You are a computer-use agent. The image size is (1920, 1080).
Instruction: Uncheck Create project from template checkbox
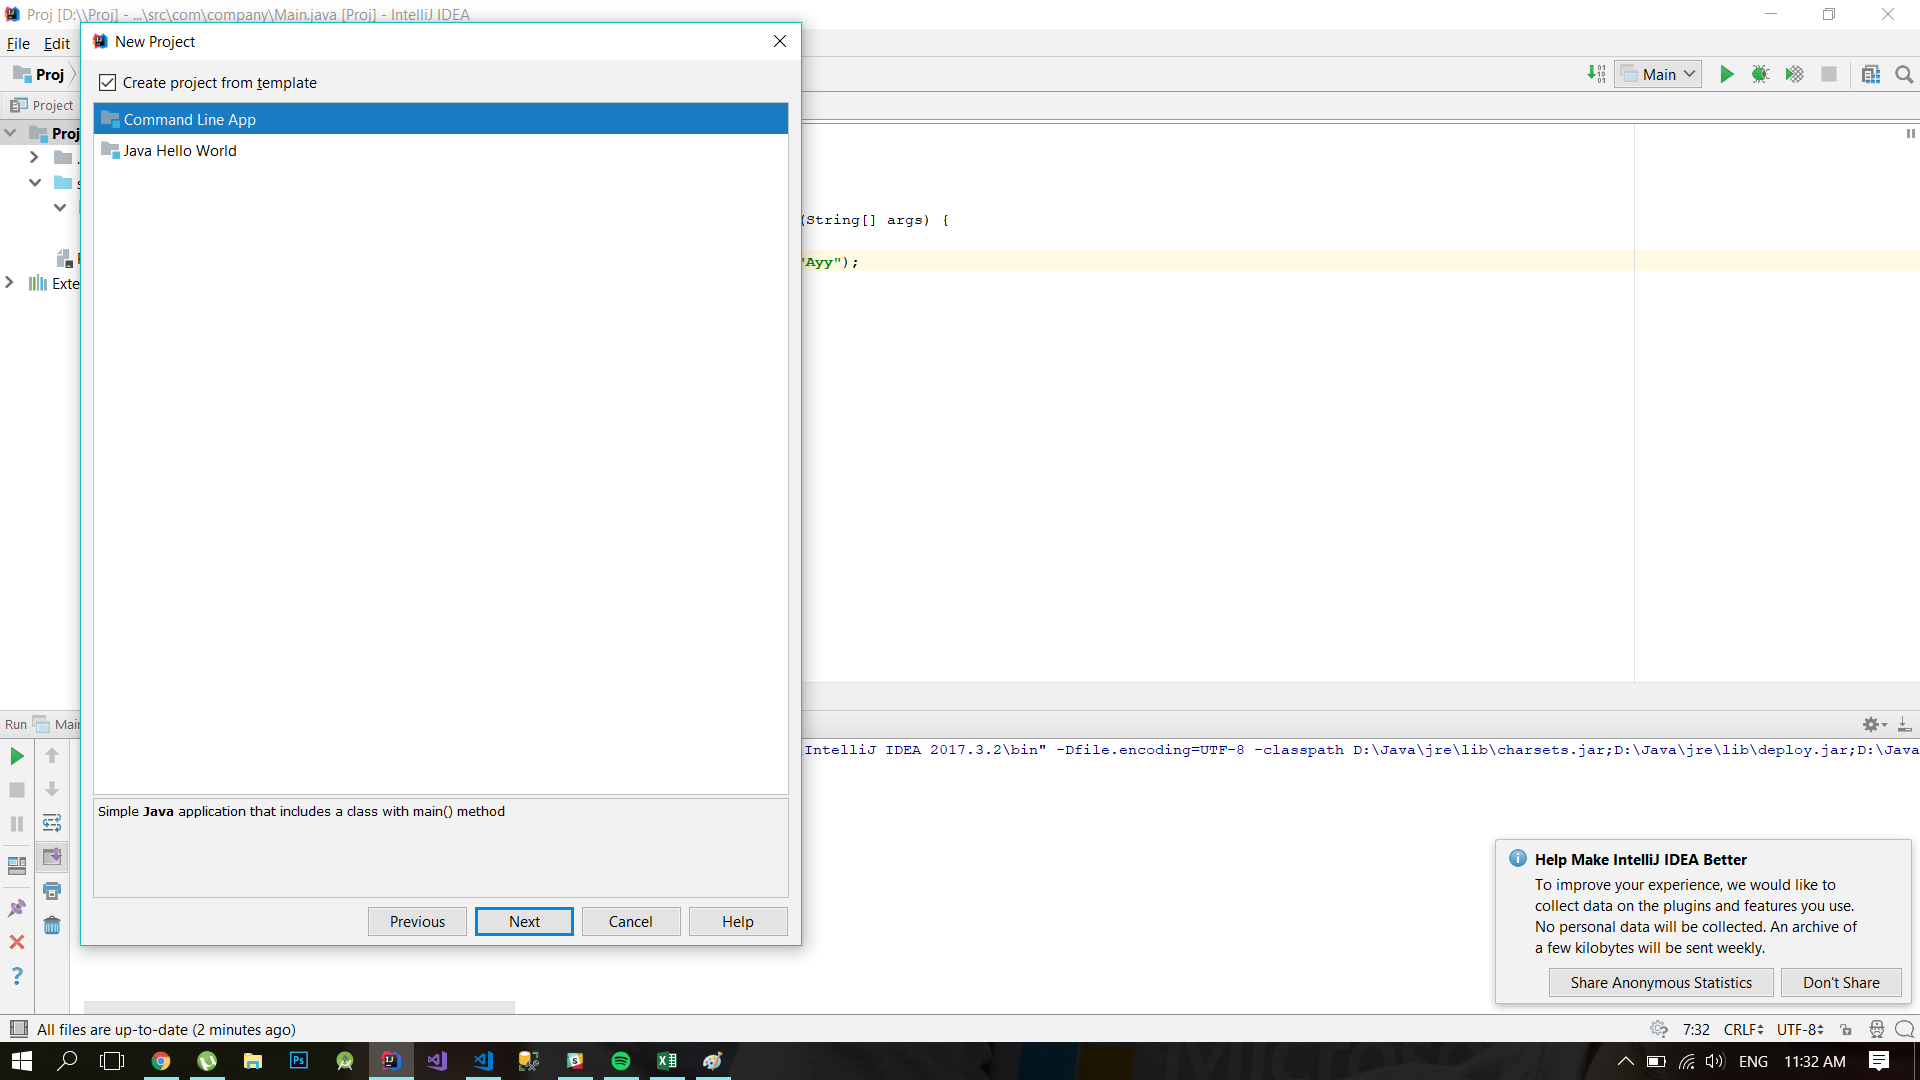point(108,83)
